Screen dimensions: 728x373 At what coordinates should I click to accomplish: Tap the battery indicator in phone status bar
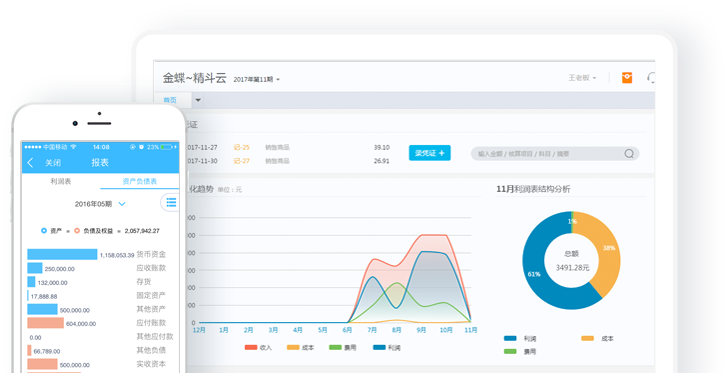tap(167, 147)
